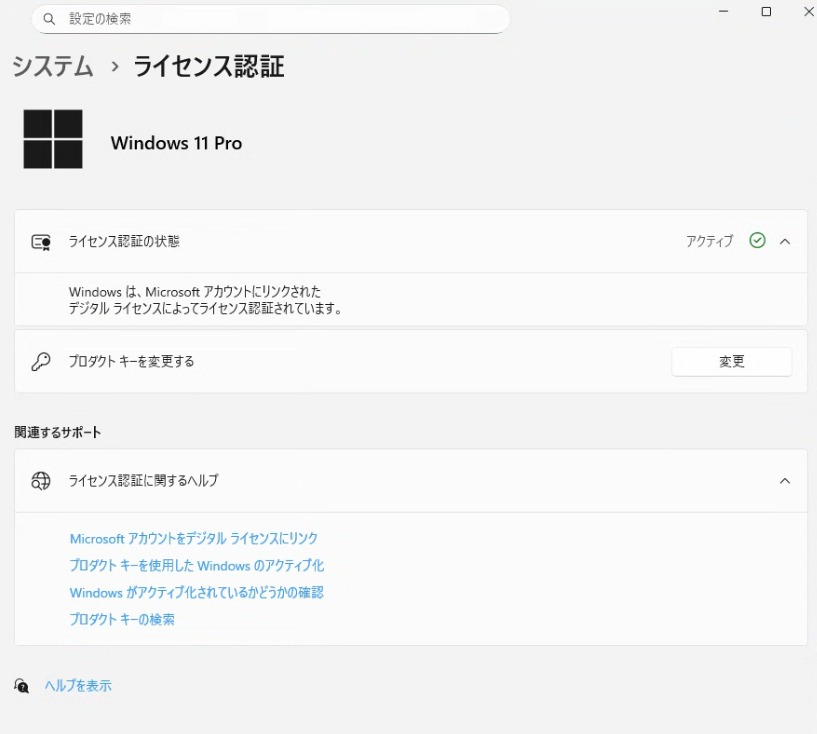The height and width of the screenshot is (734, 817).
Task: Minimize the settings window
Action: point(723,11)
